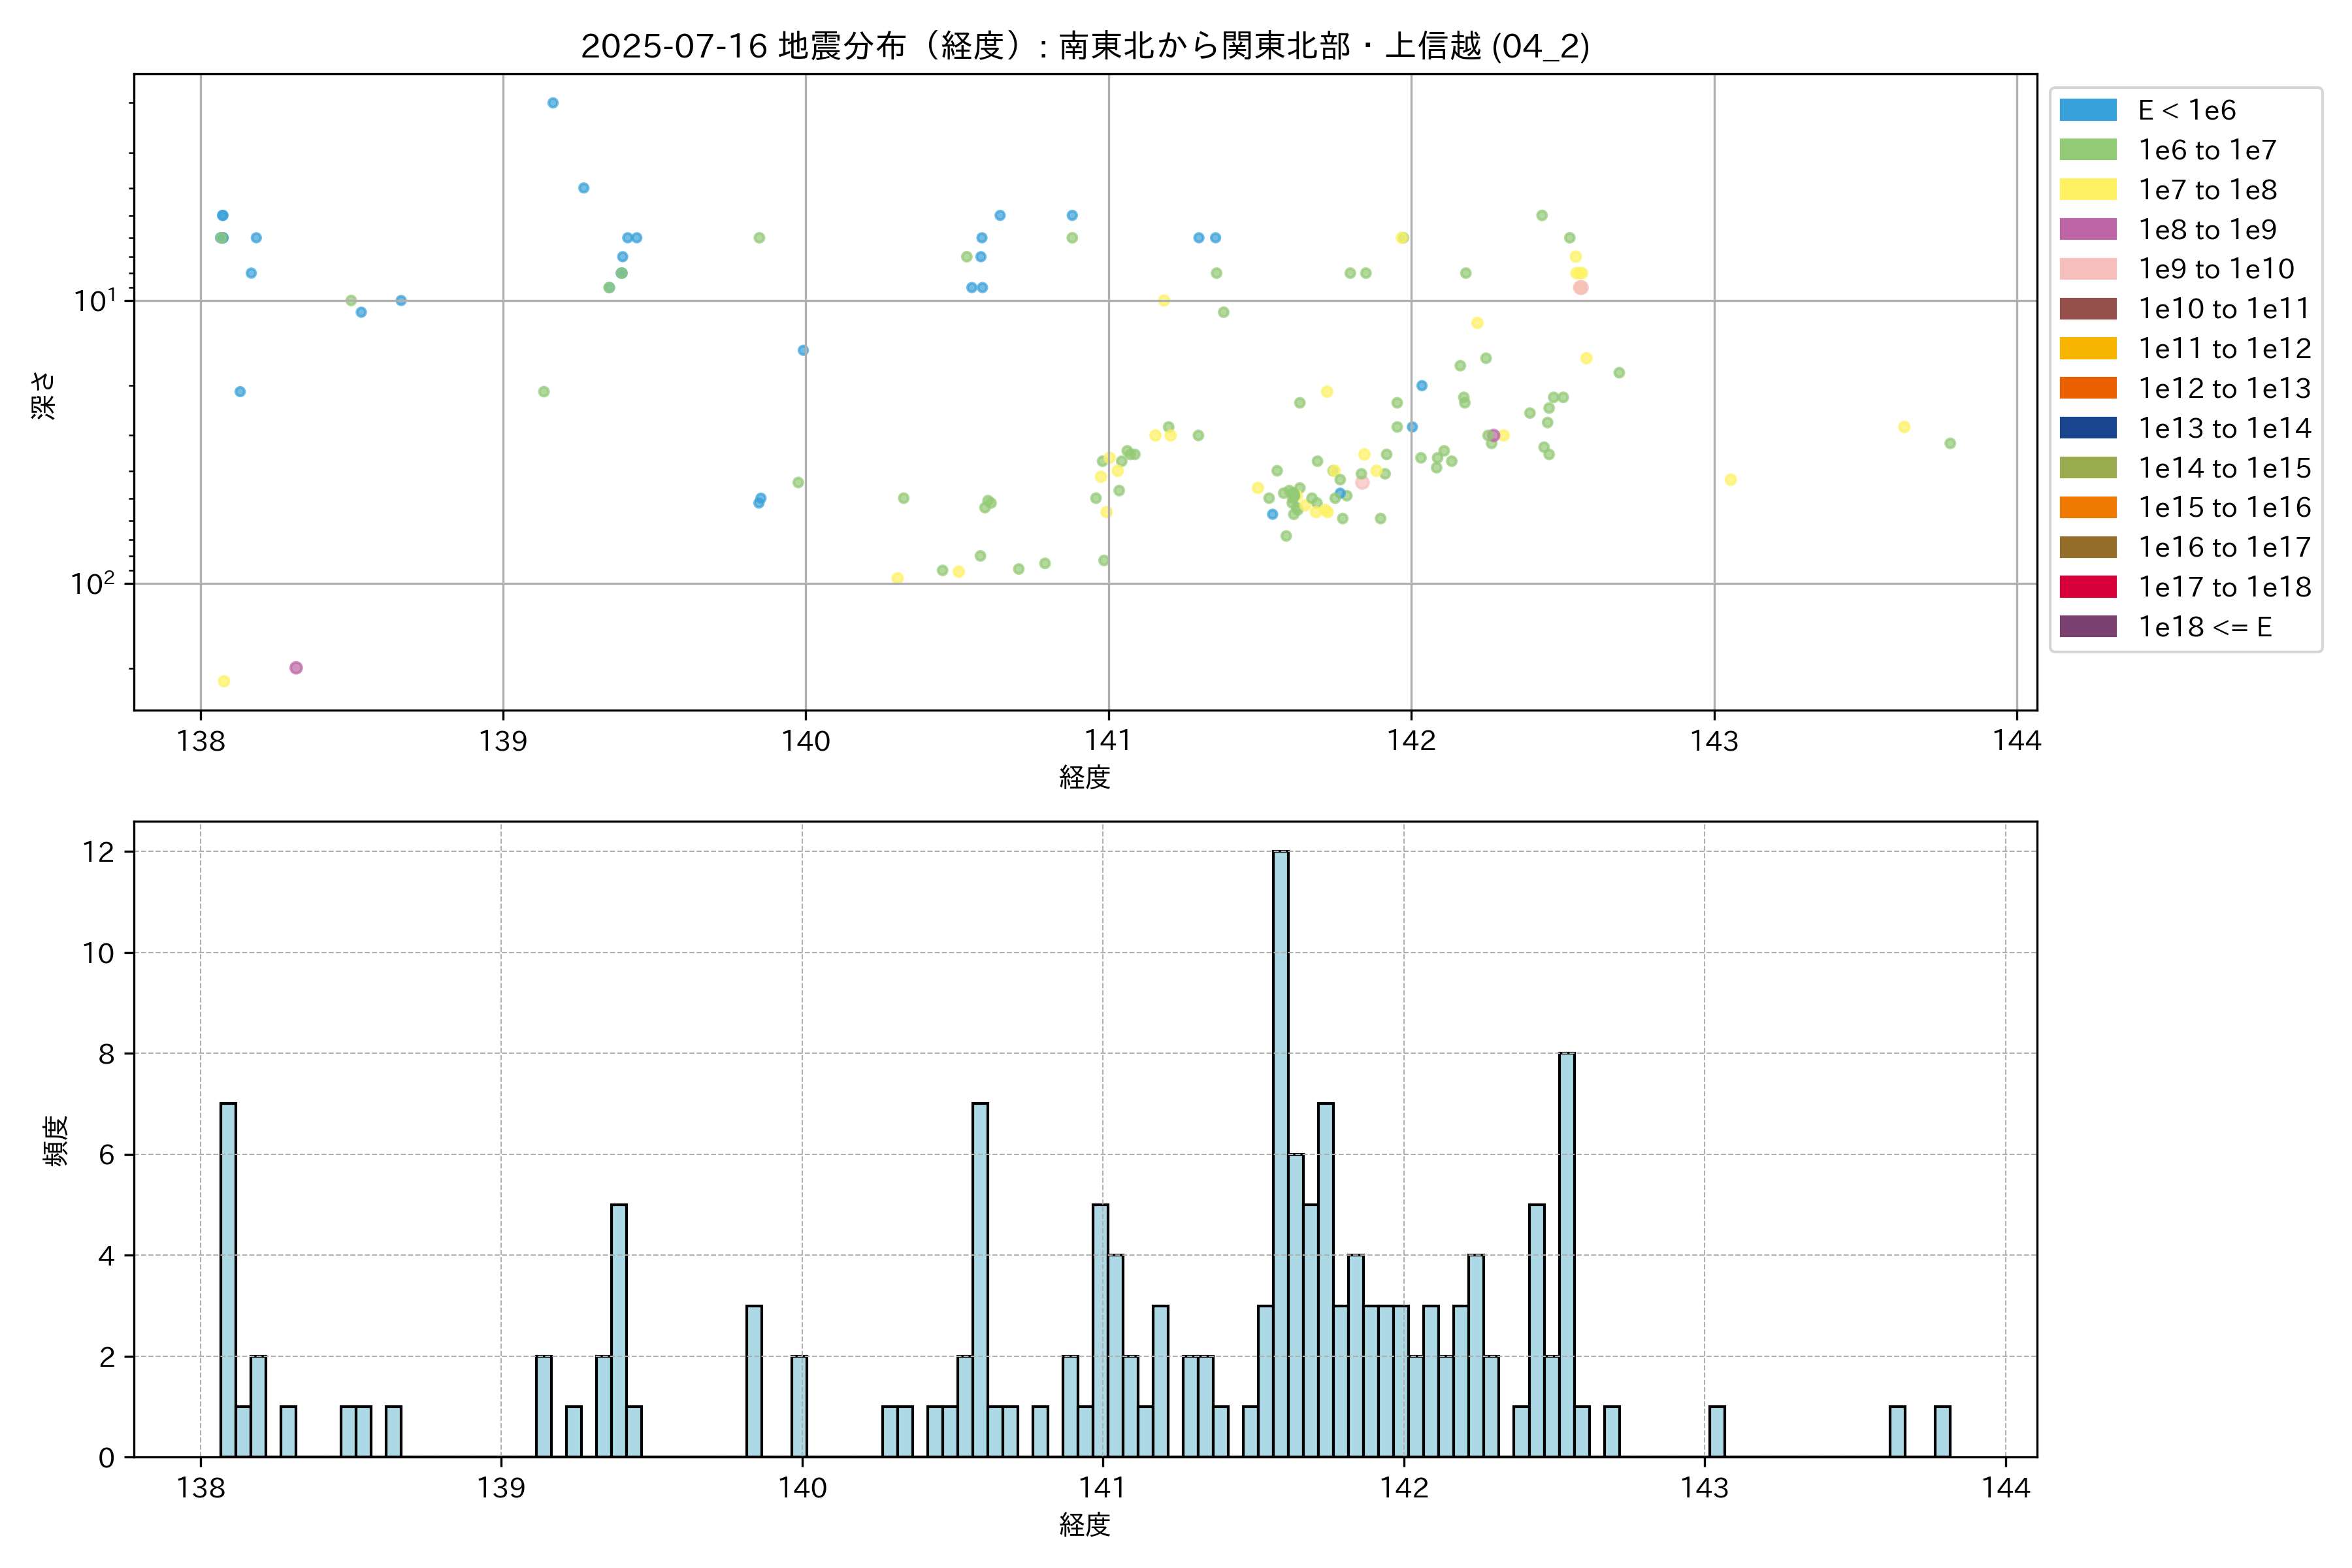This screenshot has width=2352, height=1568.
Task: Click the magenta scatter point near longitude 138.3
Action: [x=296, y=668]
